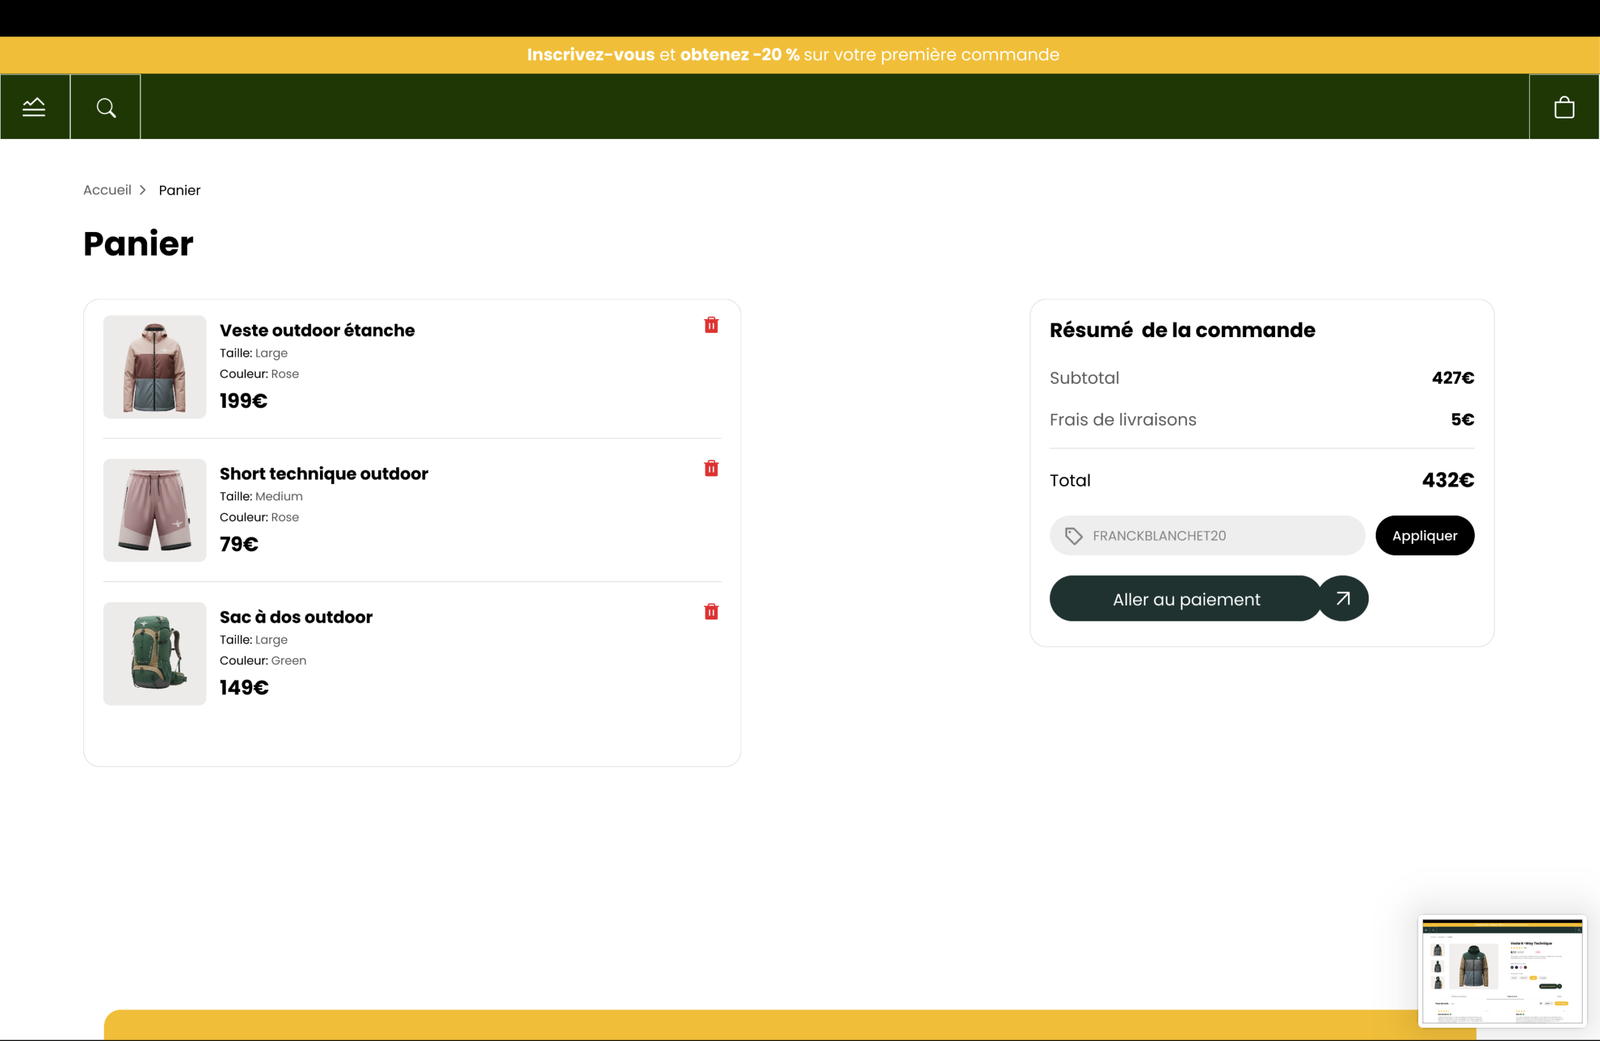Open the shopping bag icon
Image resolution: width=1600 pixels, height=1041 pixels.
point(1564,107)
